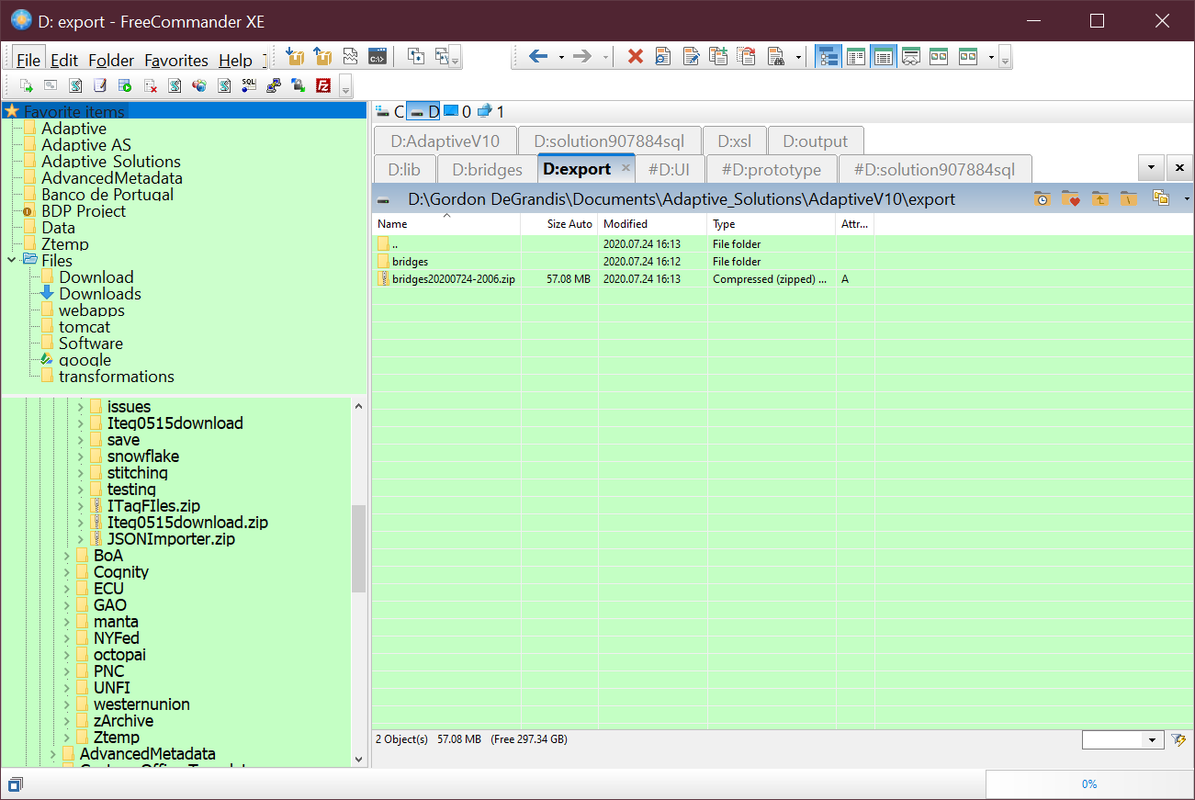Click the search files binoculars icon
1195x800 pixels.
(776, 56)
